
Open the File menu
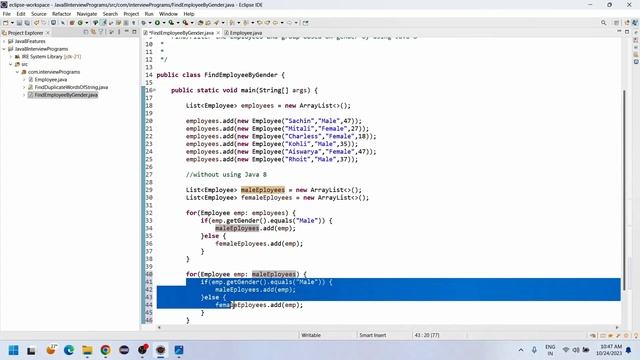(x=7, y=14)
